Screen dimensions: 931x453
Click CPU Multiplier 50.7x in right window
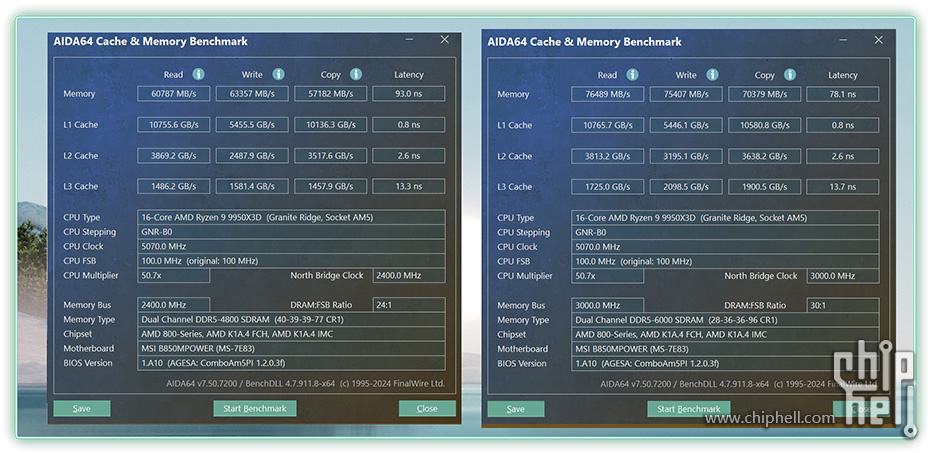coord(607,276)
